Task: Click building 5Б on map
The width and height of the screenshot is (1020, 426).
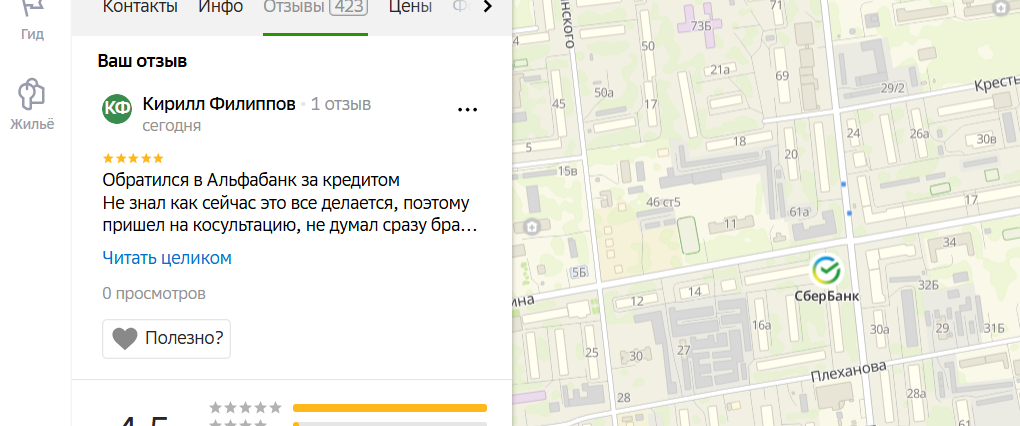Action: click(579, 273)
